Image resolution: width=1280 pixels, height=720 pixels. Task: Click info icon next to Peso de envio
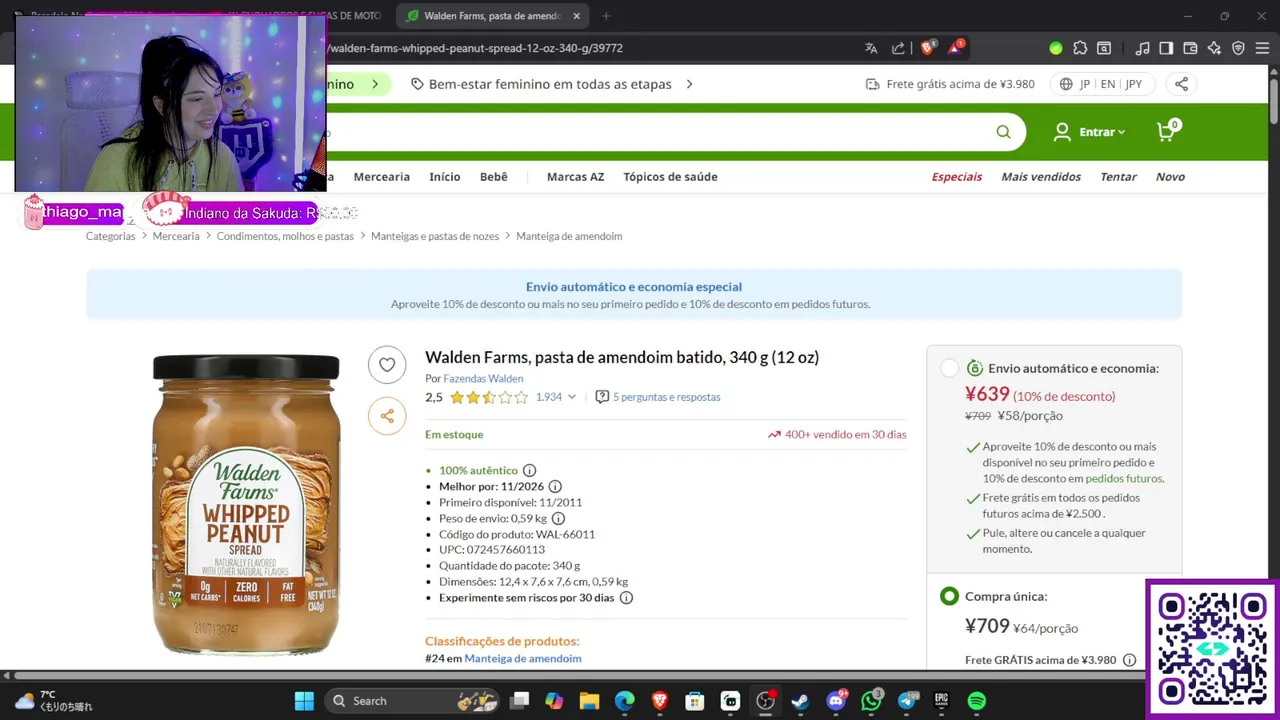(x=558, y=519)
